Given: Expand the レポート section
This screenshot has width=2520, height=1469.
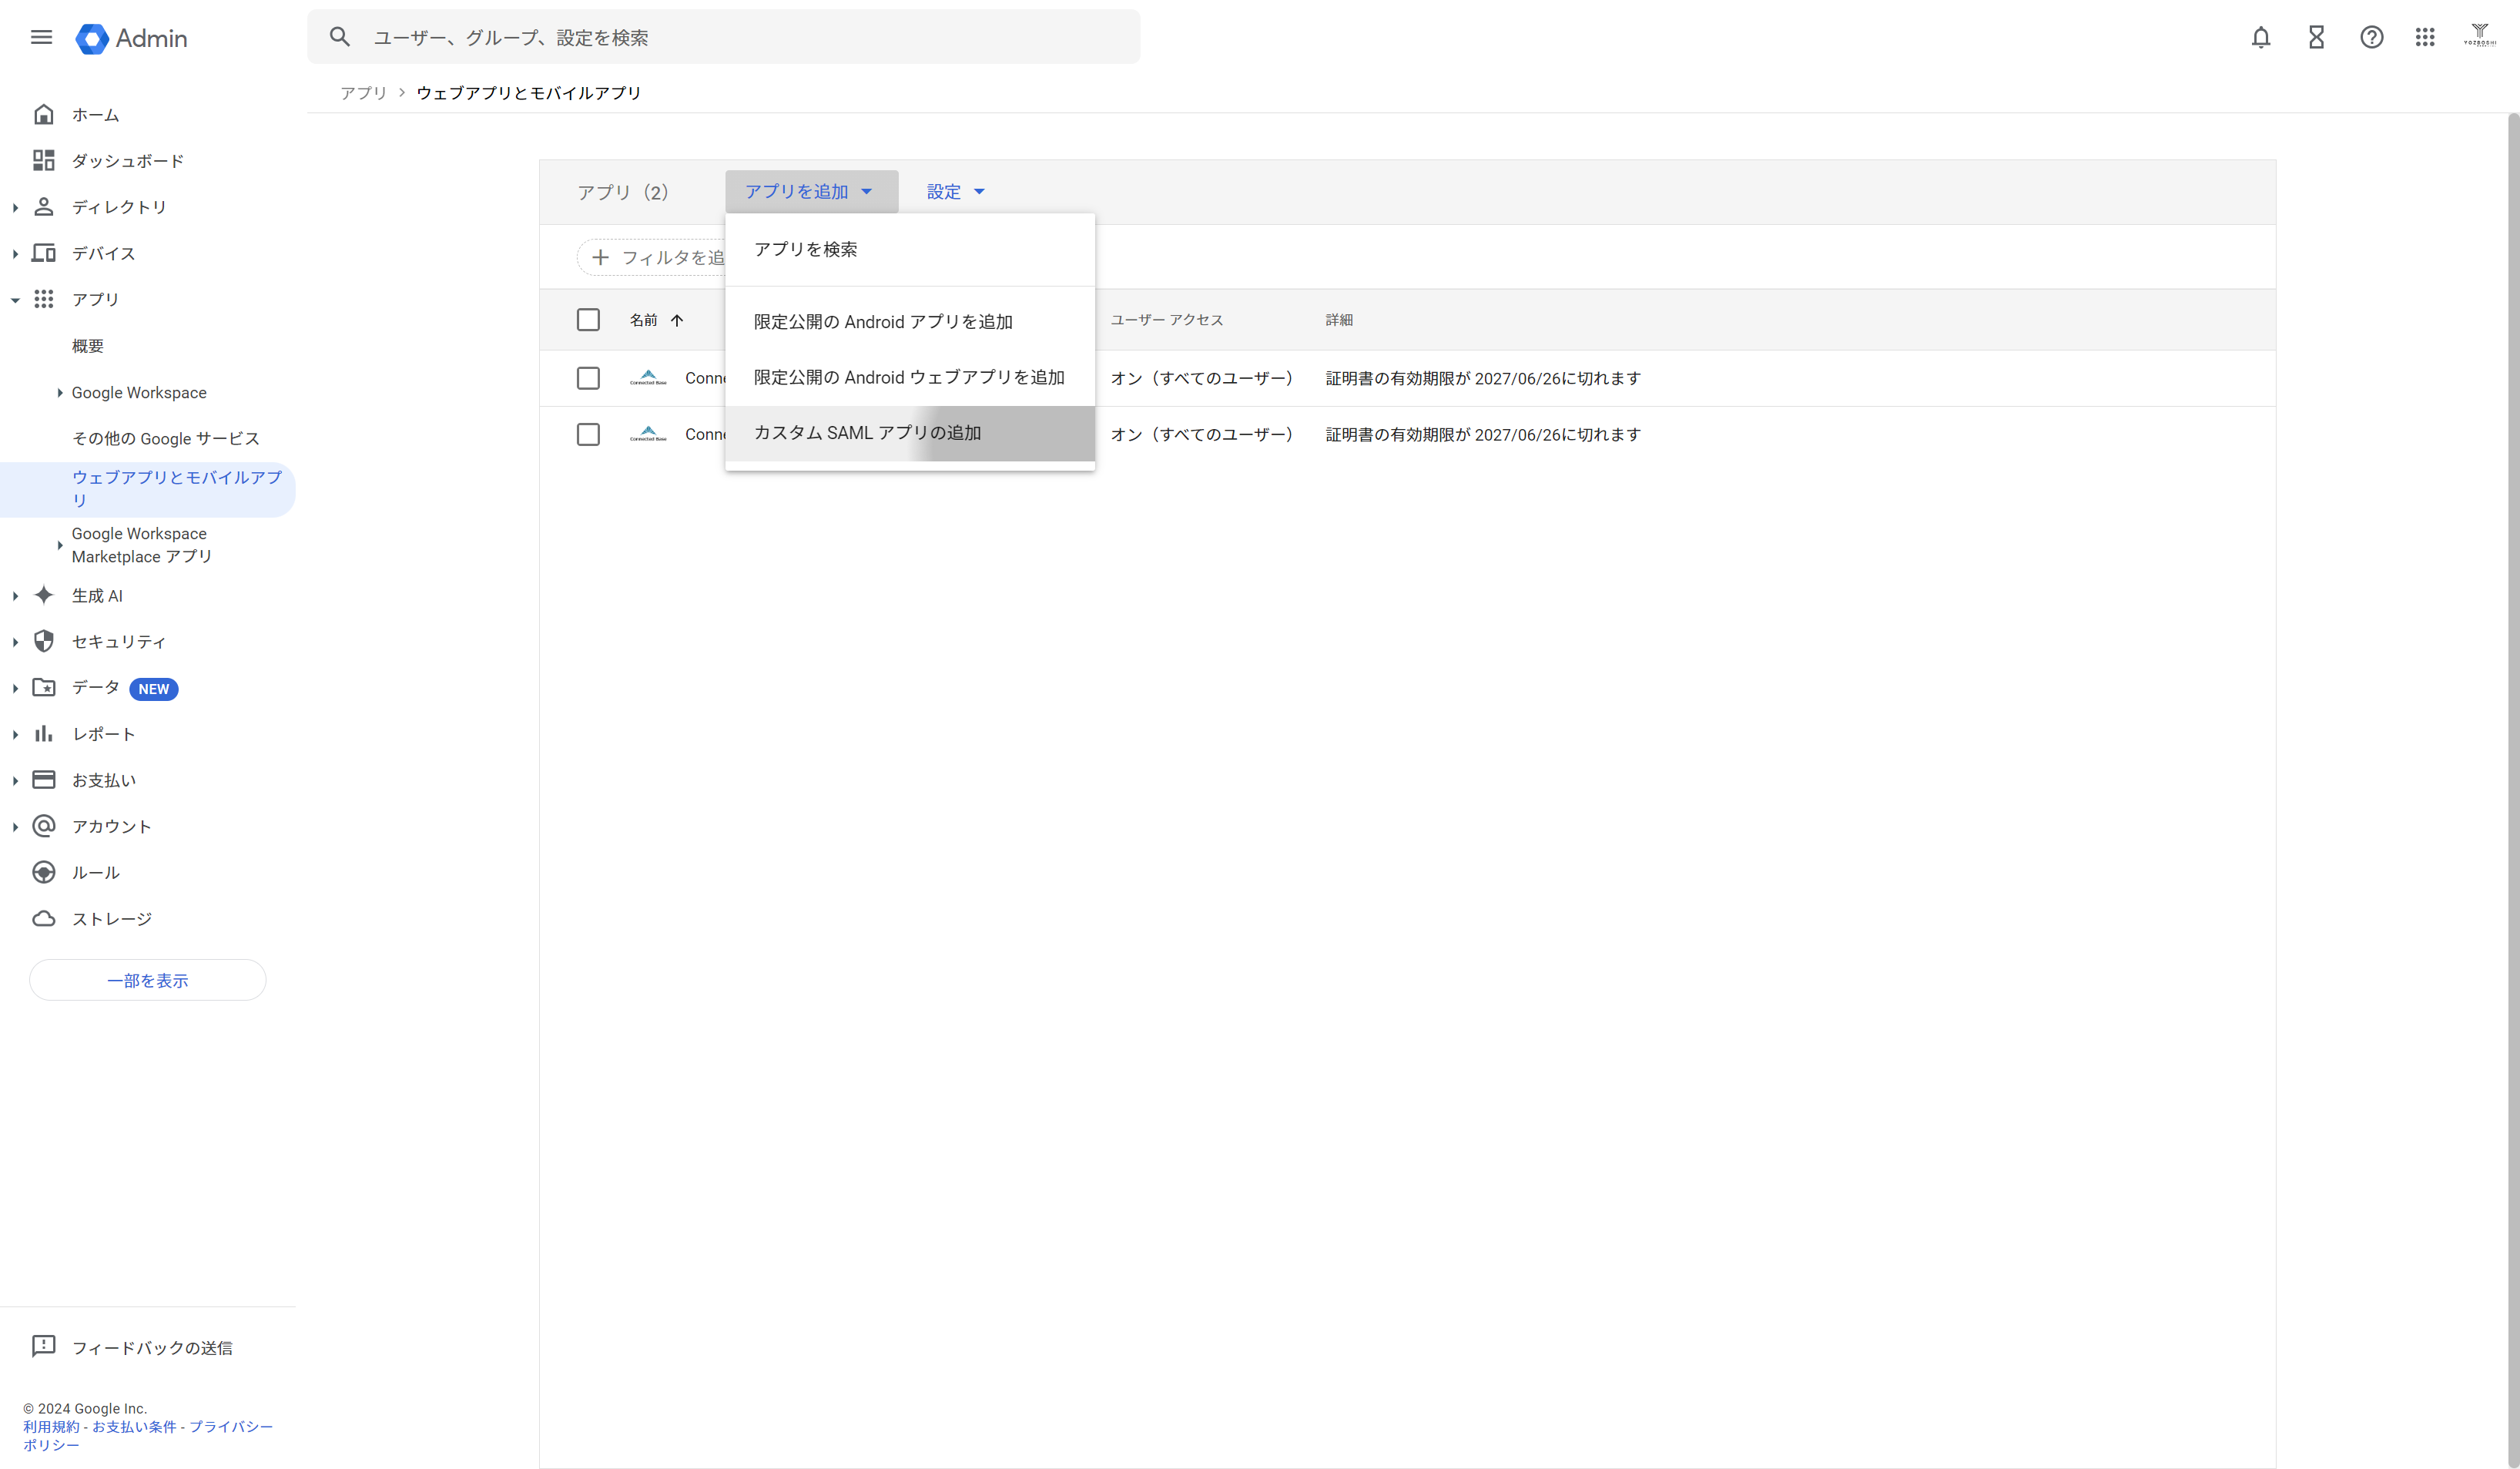Looking at the screenshot, I should 15,734.
